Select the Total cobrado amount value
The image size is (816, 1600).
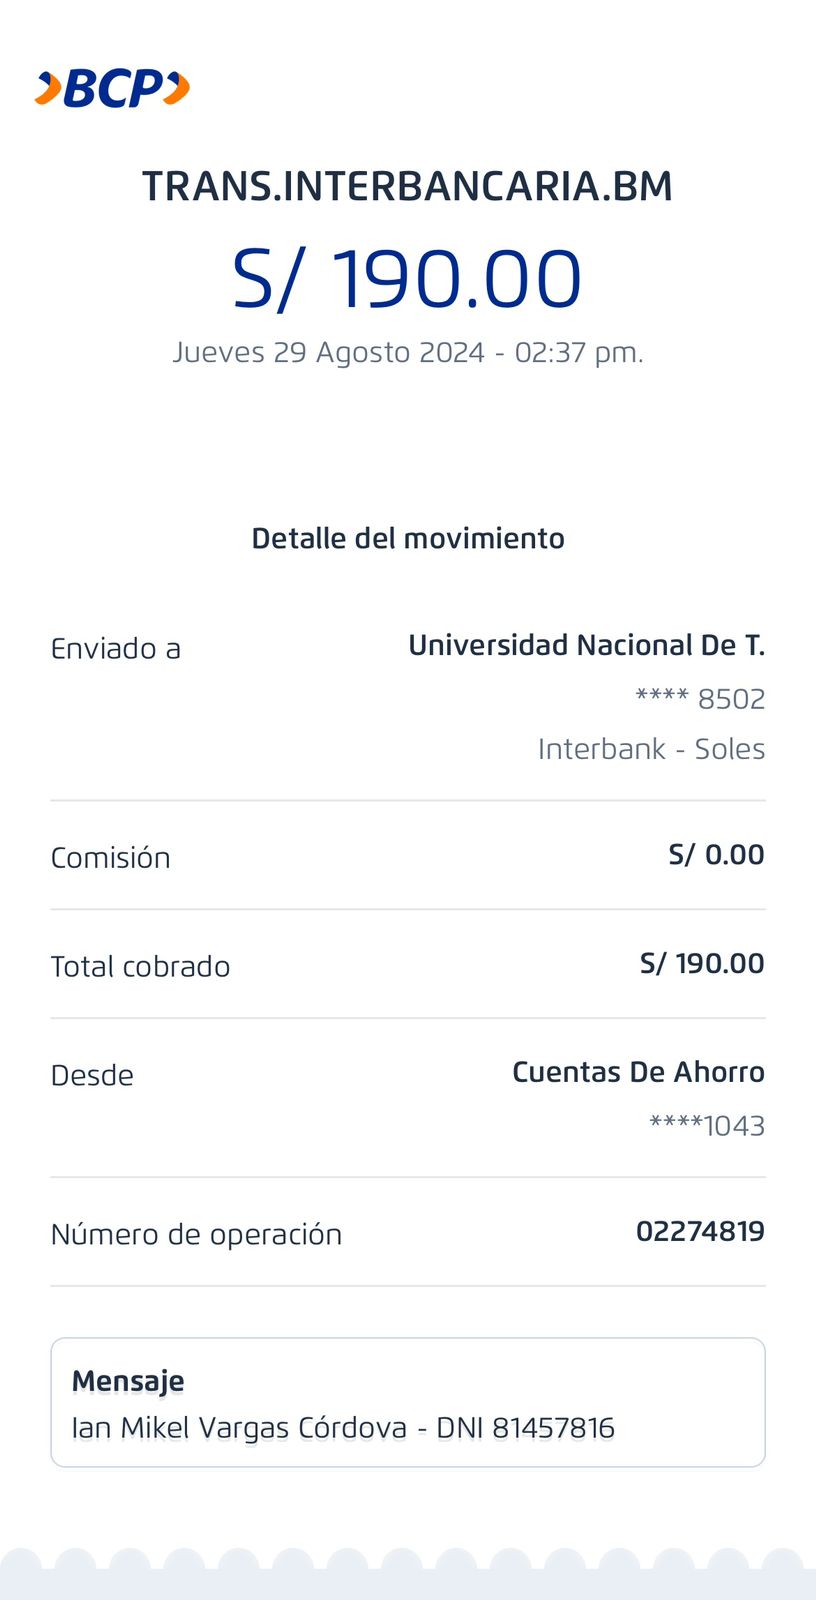click(x=702, y=964)
